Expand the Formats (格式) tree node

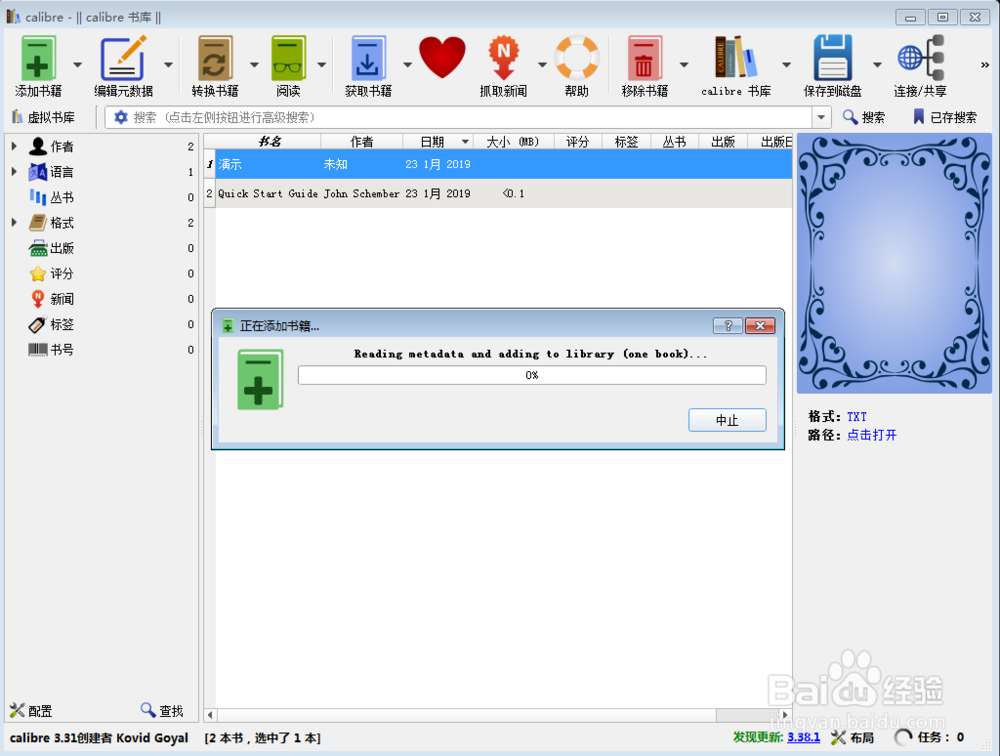(14, 223)
